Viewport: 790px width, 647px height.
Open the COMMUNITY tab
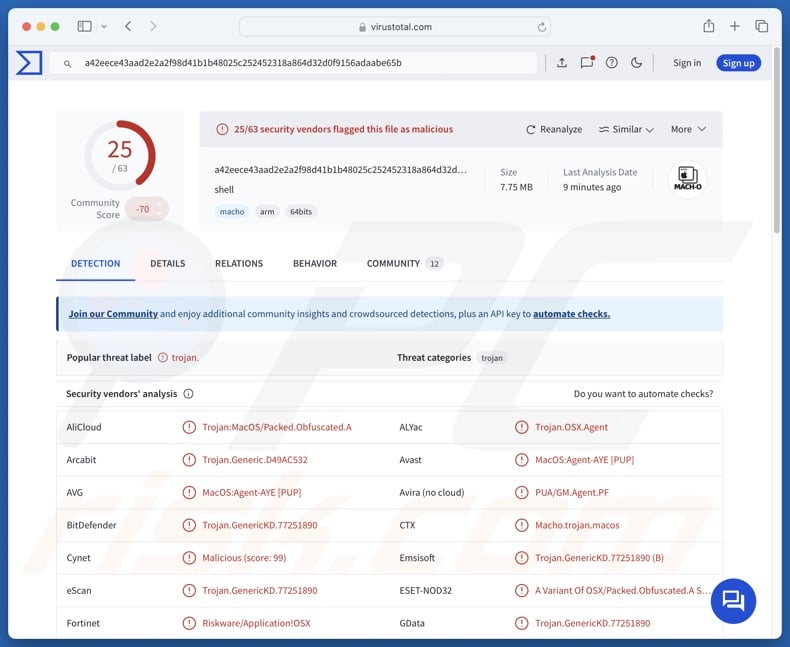[x=393, y=264]
